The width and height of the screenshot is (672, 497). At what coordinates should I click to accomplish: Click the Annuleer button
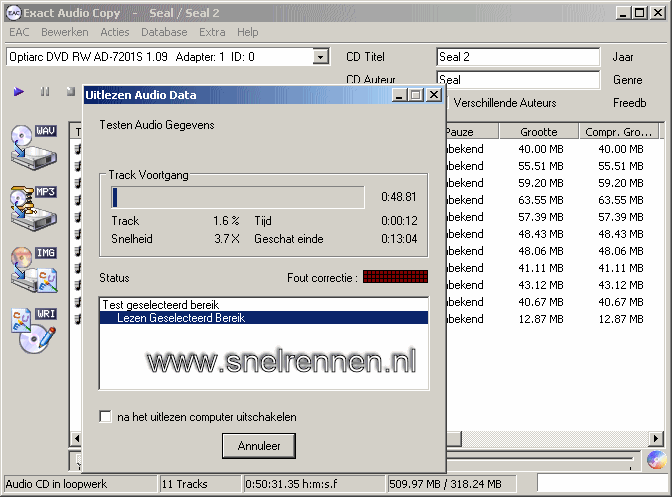[x=259, y=446]
